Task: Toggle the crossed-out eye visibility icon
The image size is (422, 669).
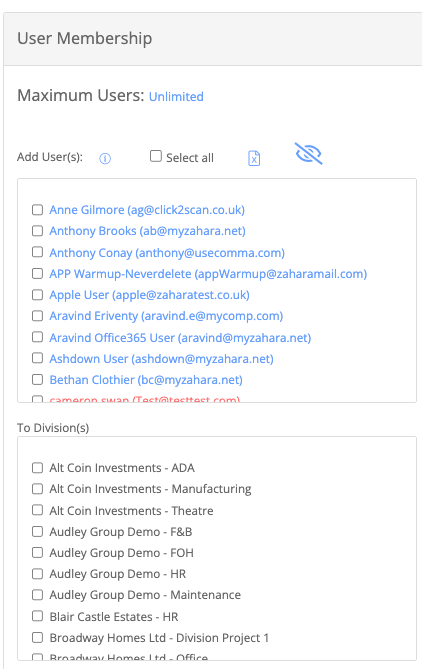Action: (309, 154)
